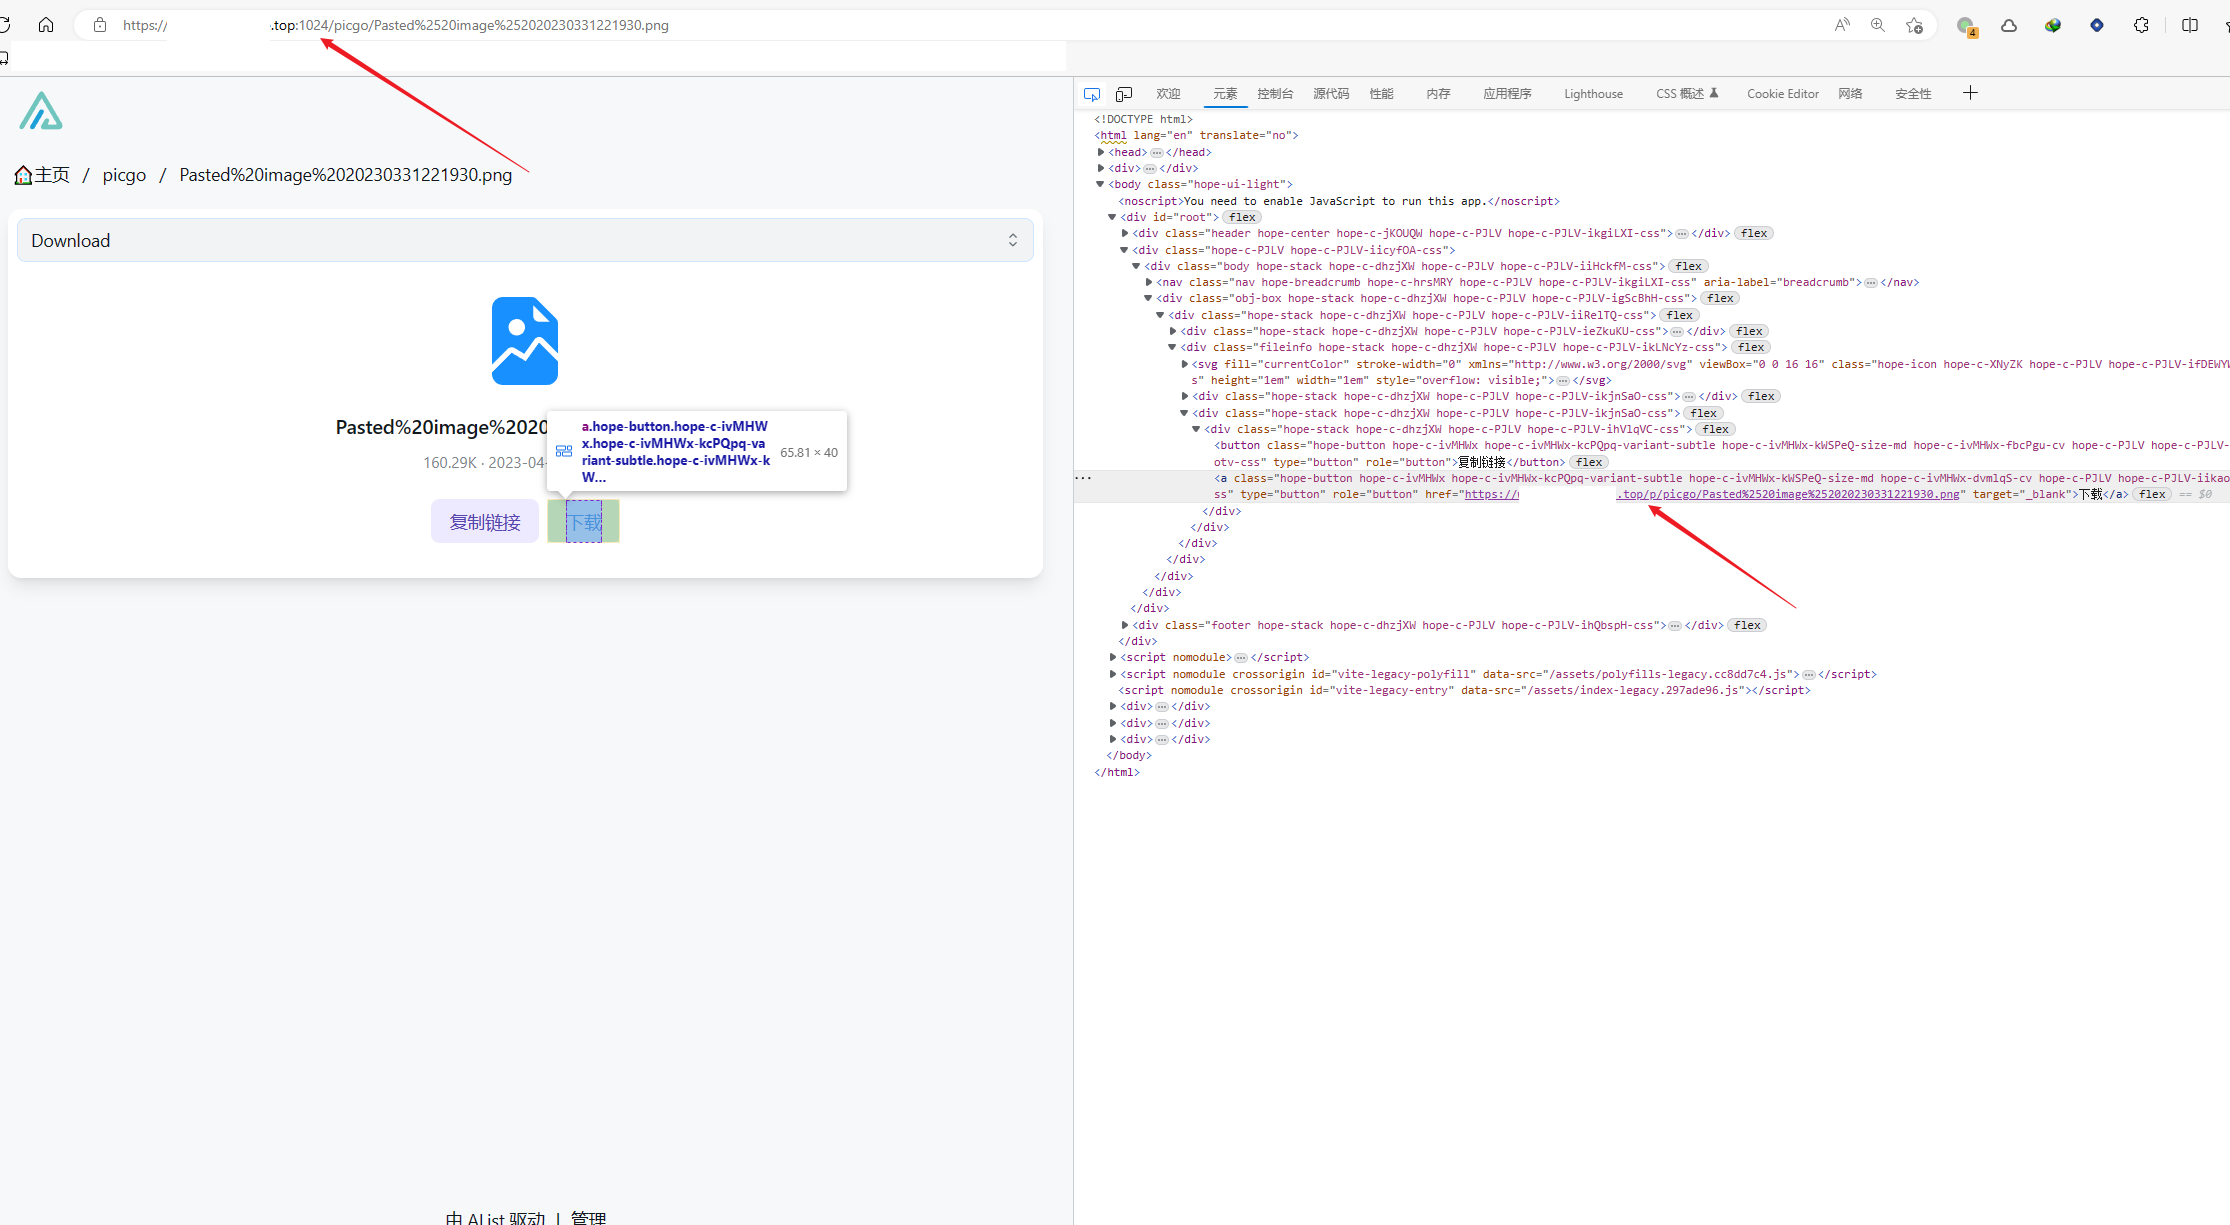Click the image file icon preview
The image size is (2230, 1225).
click(525, 341)
